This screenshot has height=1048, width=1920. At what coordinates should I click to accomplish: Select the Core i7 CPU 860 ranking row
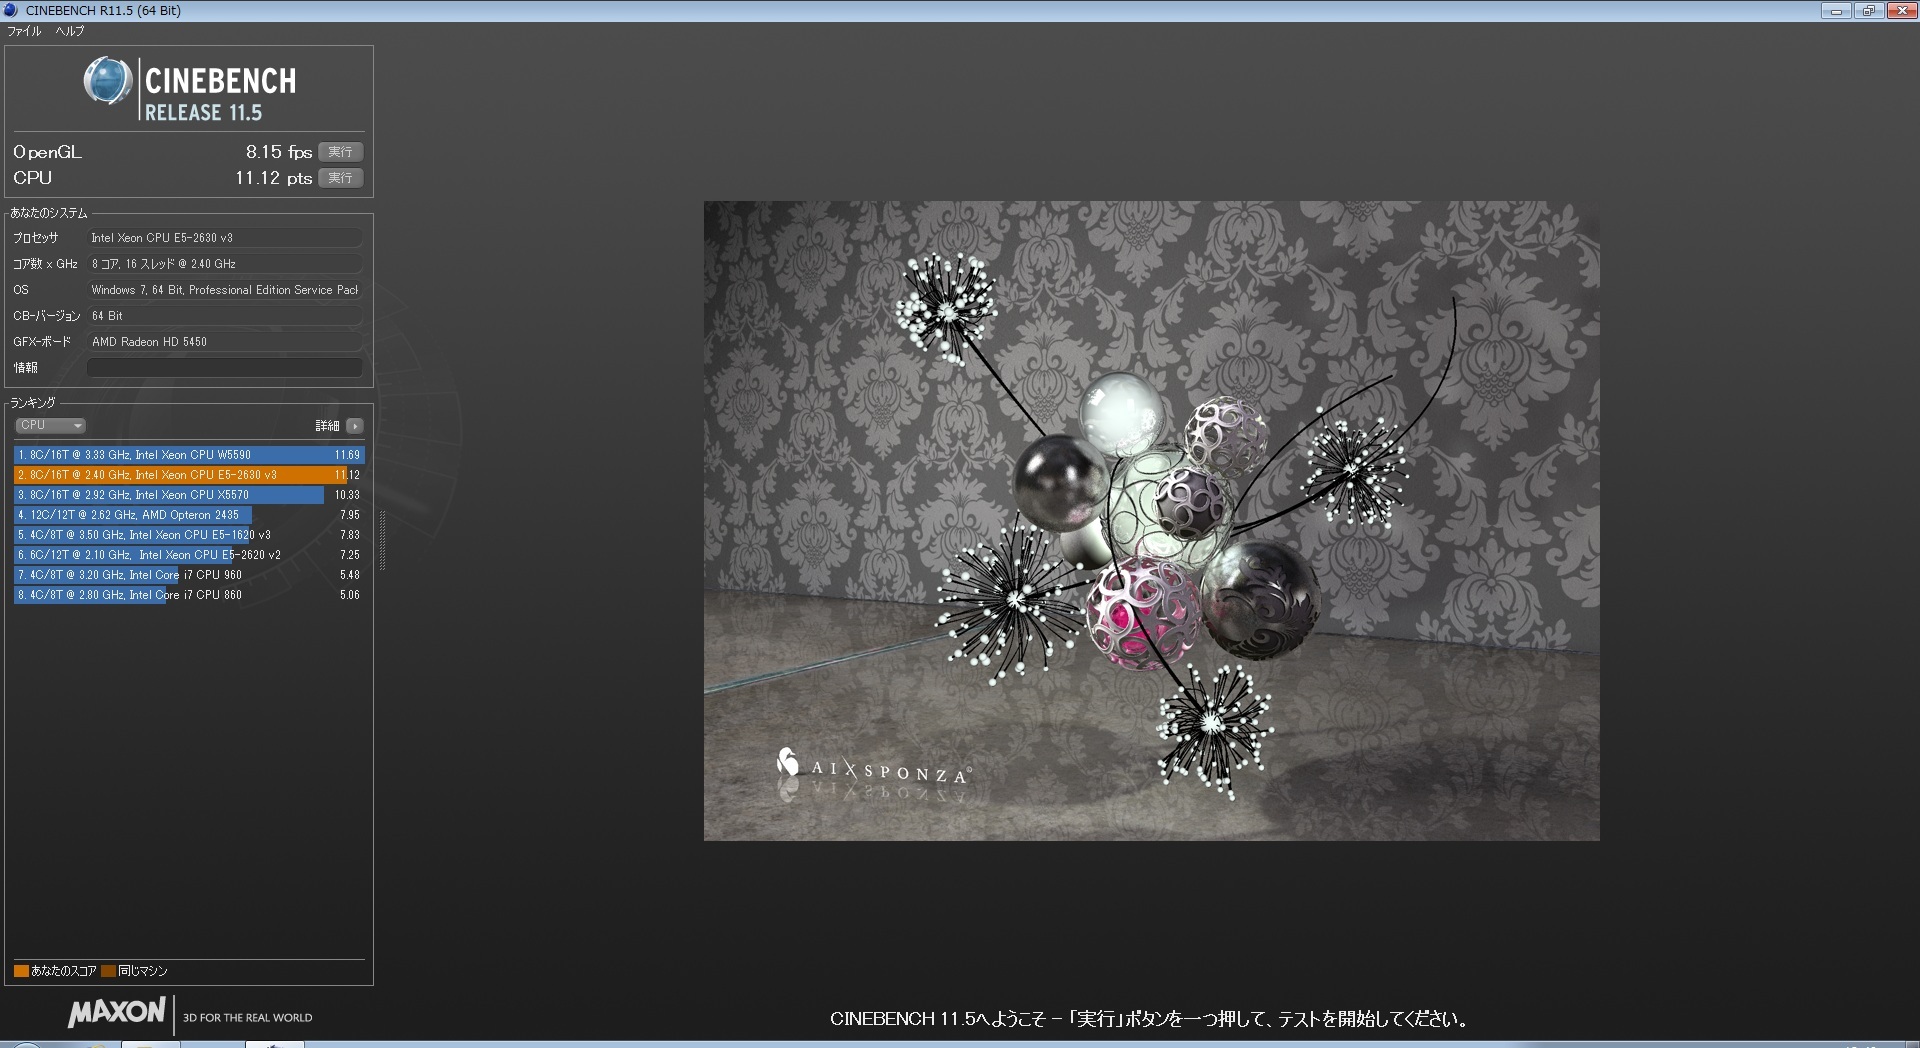[188, 595]
